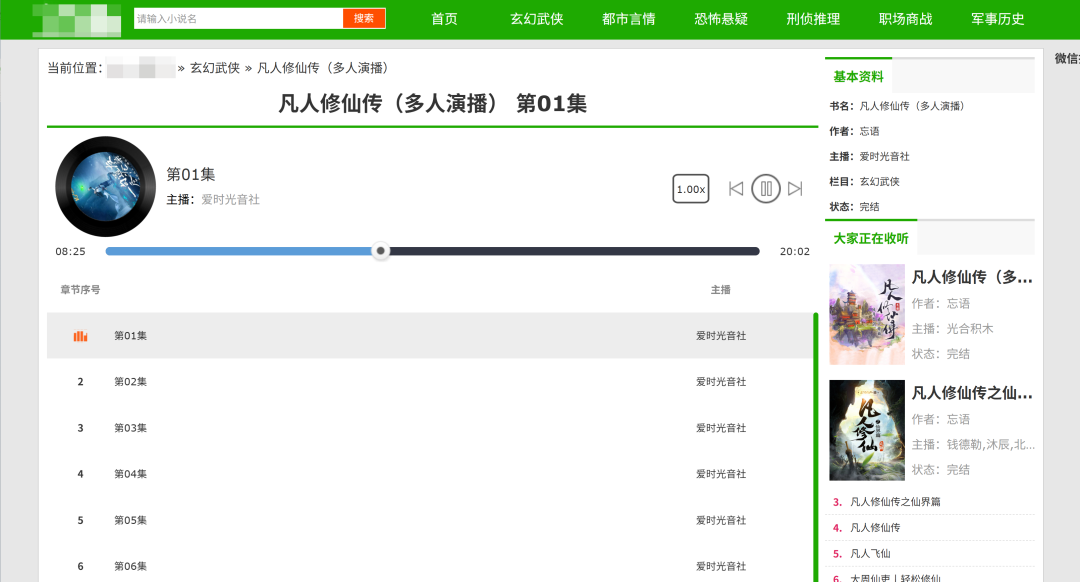This screenshot has width=1080, height=582.
Task: Change playback speed using the 1.00x control
Action: (x=690, y=188)
